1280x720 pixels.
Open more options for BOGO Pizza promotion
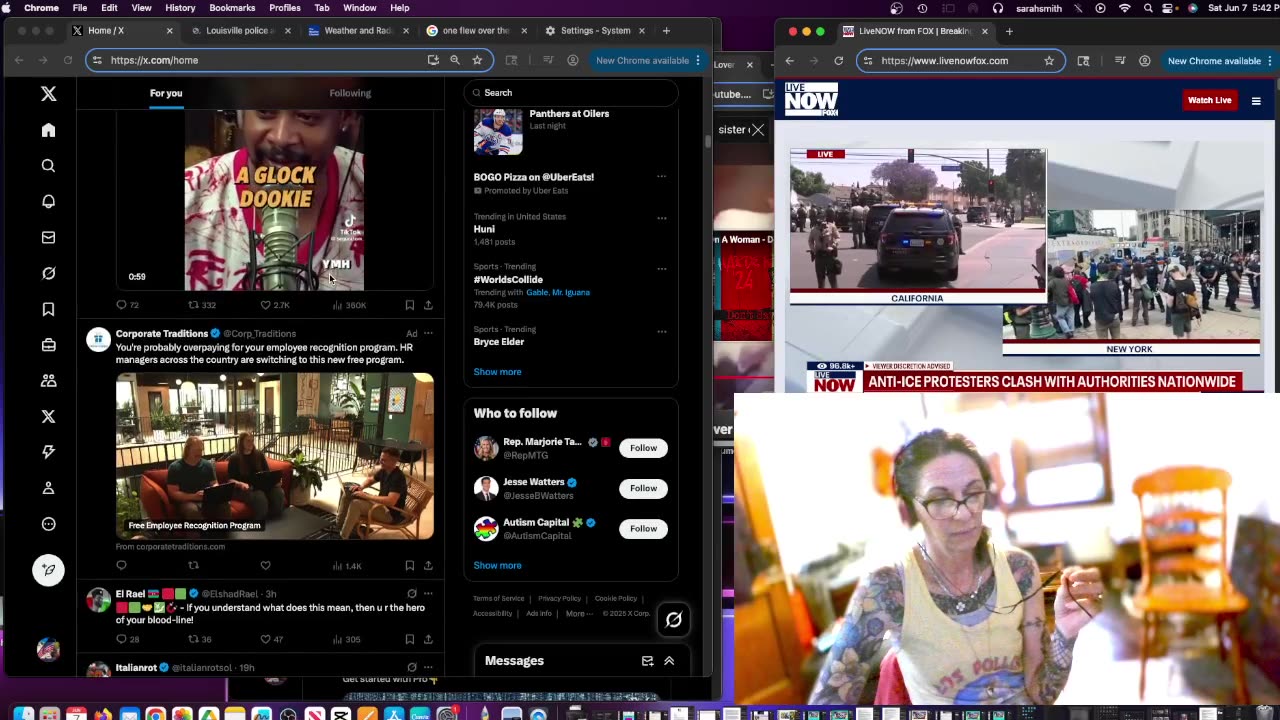pyautogui.click(x=661, y=177)
